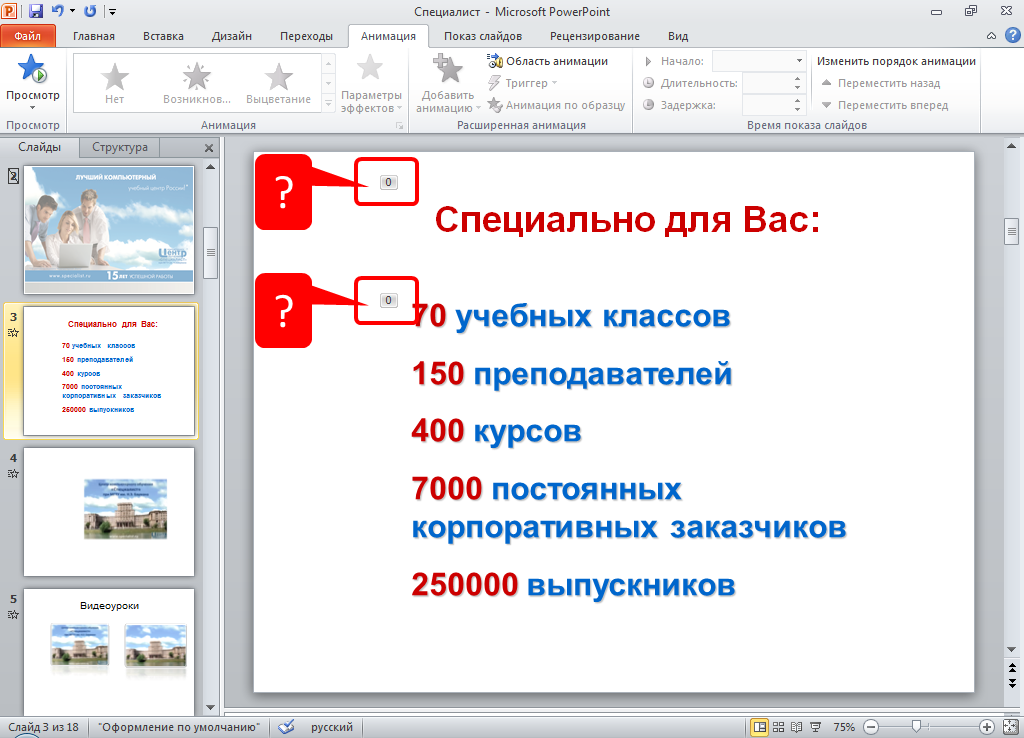Click the Save icon in quick access toolbar

click(36, 11)
